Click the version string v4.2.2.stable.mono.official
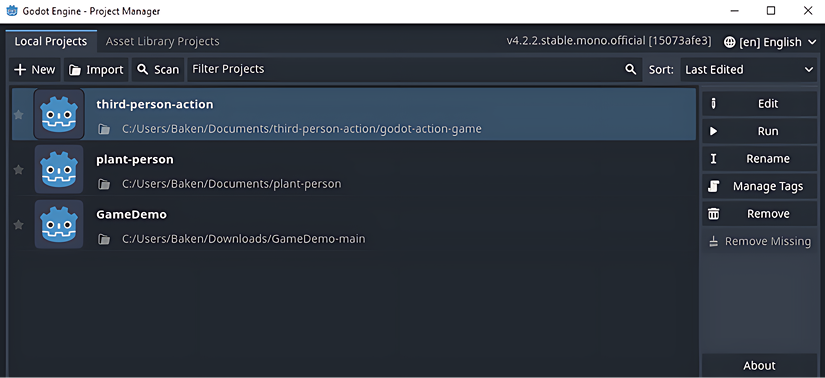Image resolution: width=825 pixels, height=378 pixels. pos(609,41)
